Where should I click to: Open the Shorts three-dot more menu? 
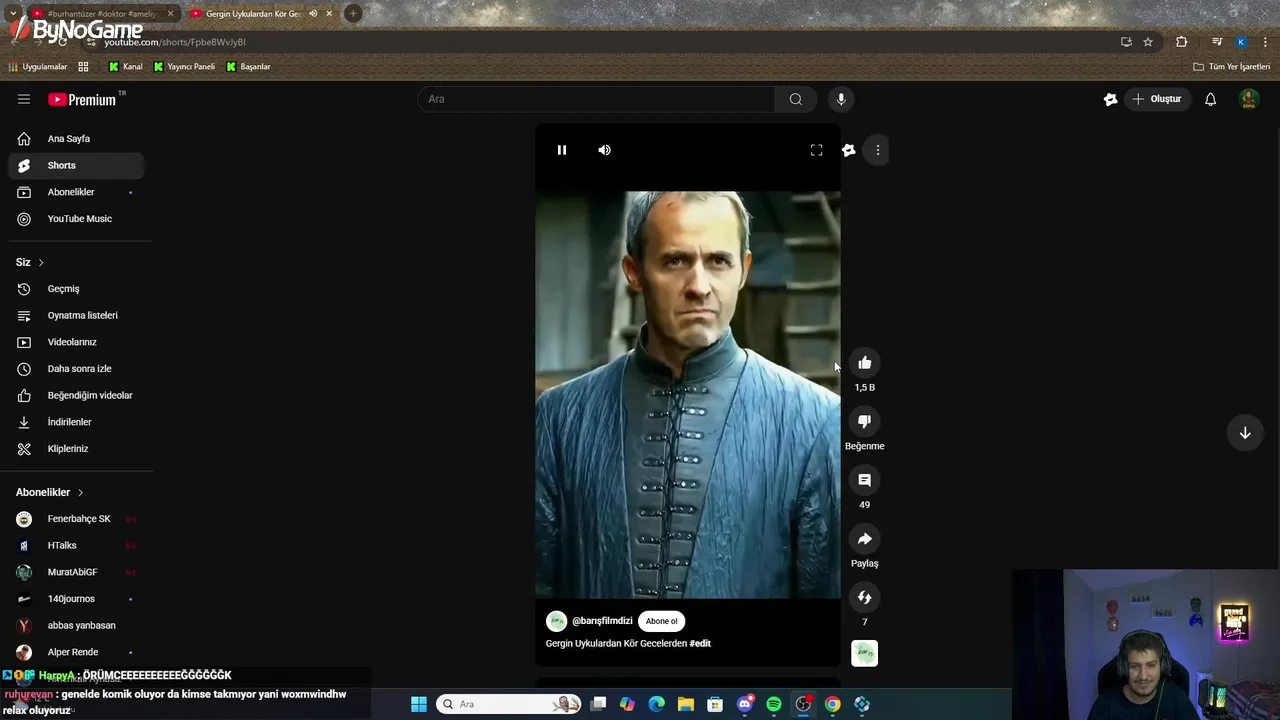(878, 150)
